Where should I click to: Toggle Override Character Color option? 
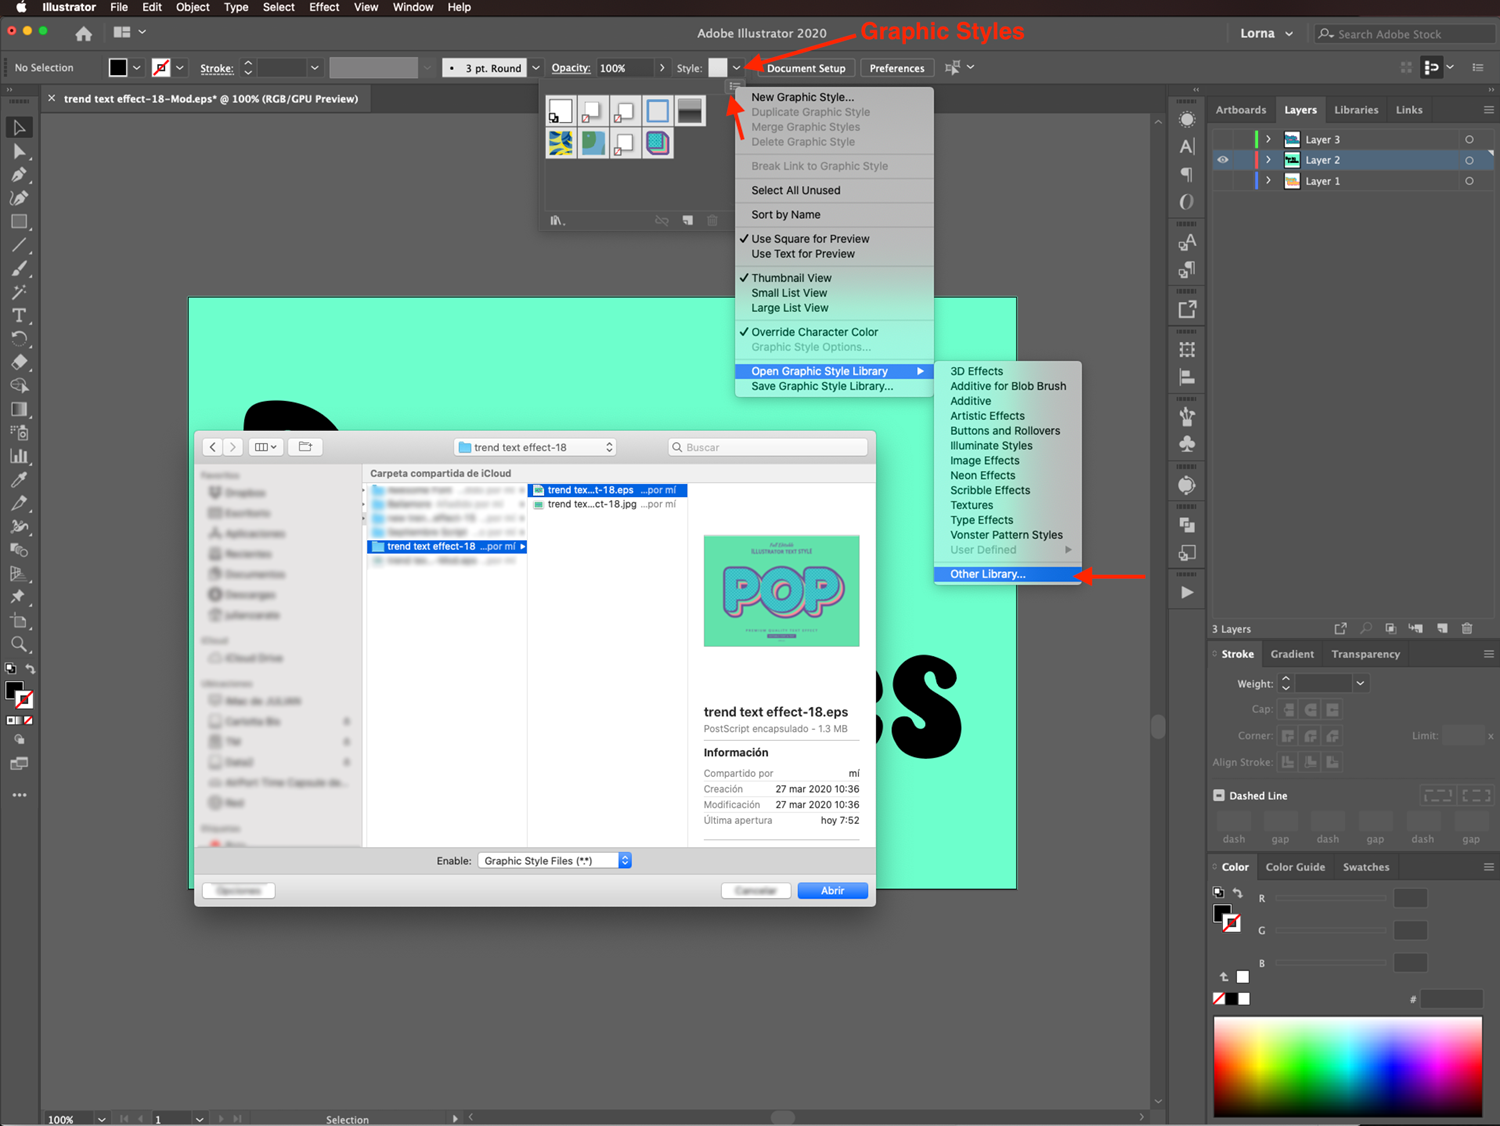[x=814, y=332]
